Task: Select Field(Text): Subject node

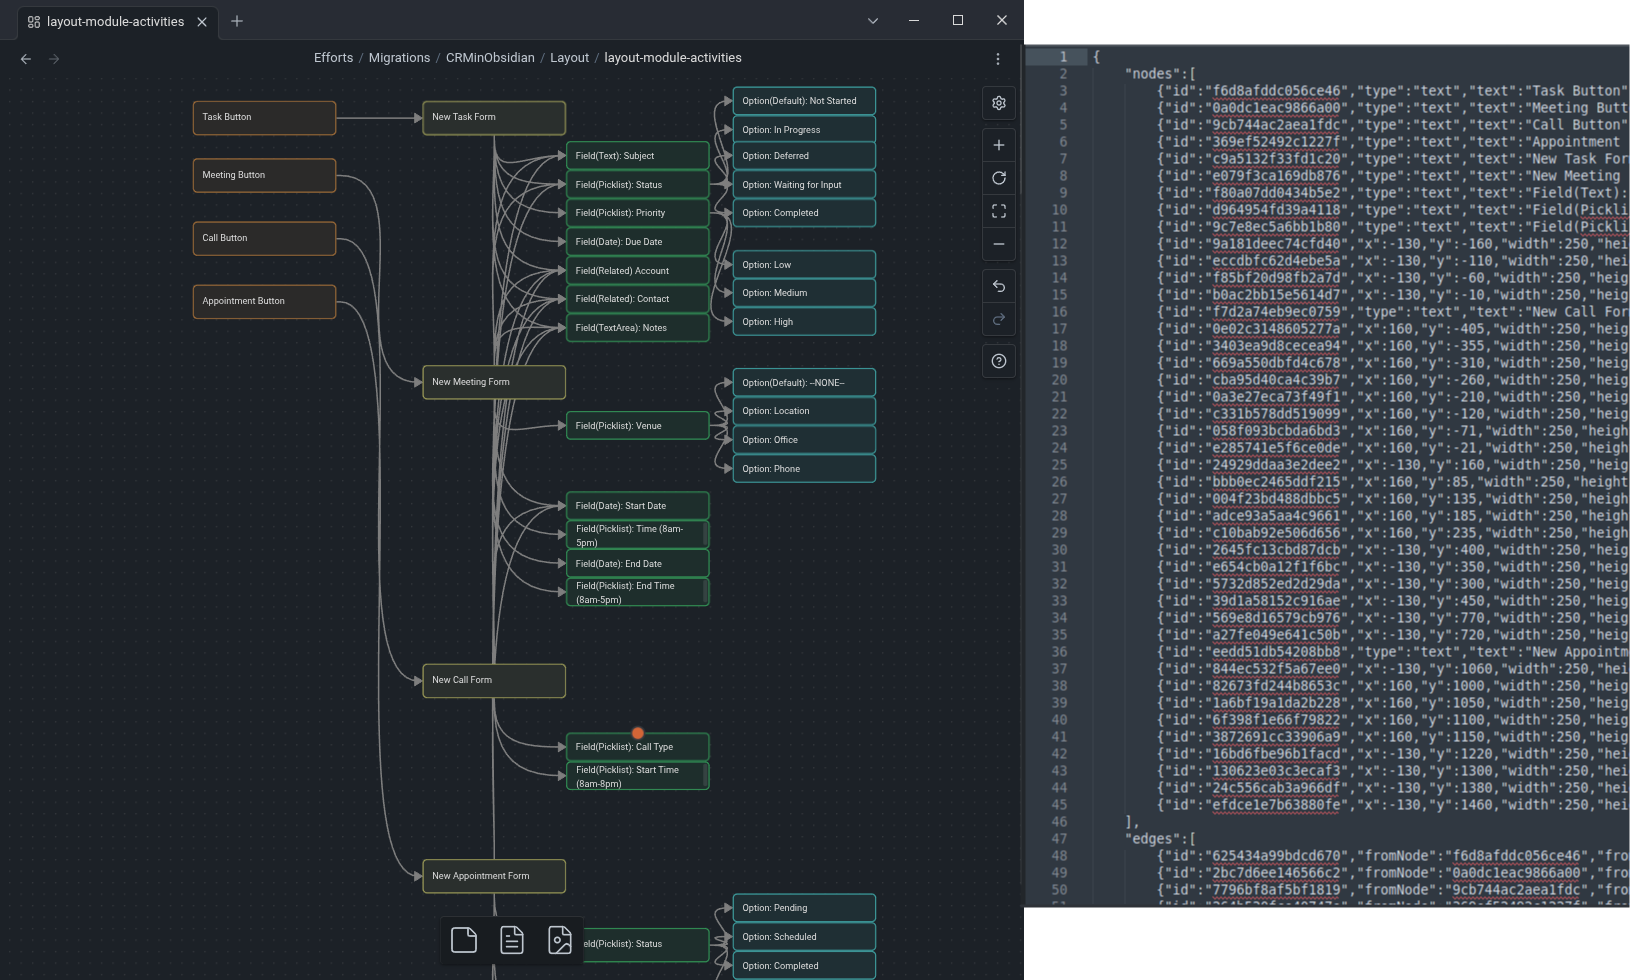Action: (638, 156)
